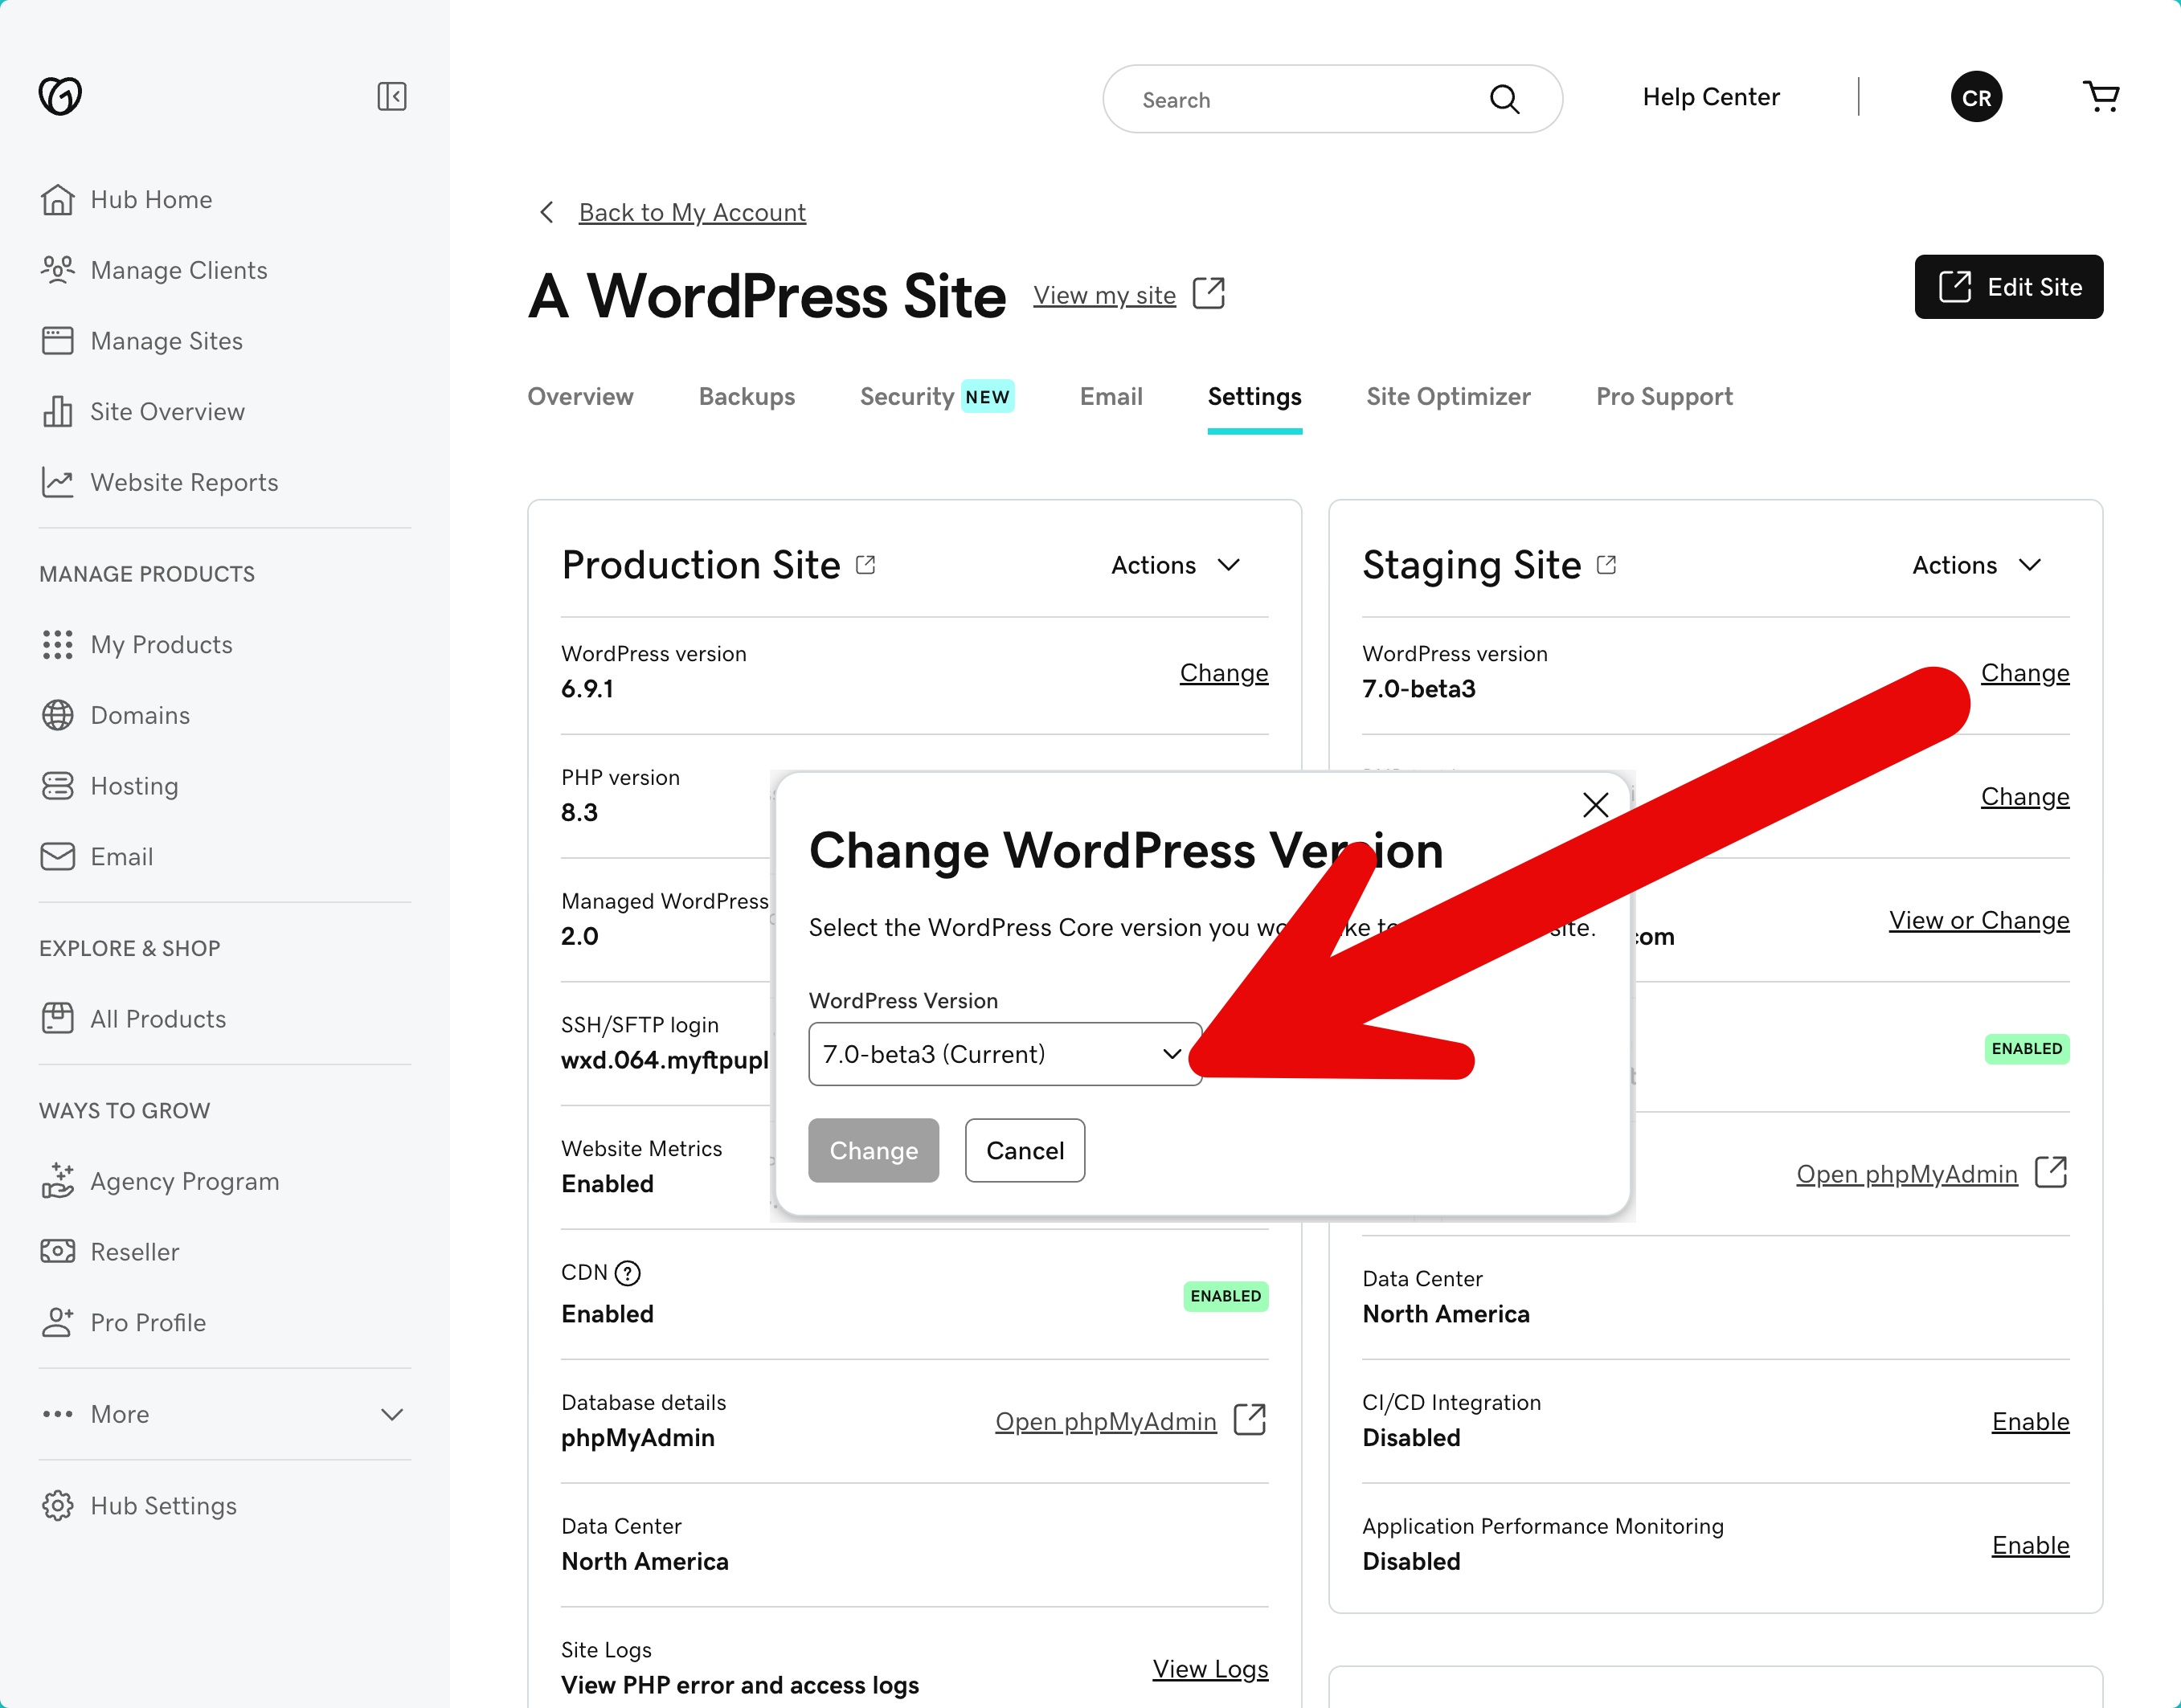The height and width of the screenshot is (1708, 2181).
Task: Open Hub Settings
Action: 162,1505
